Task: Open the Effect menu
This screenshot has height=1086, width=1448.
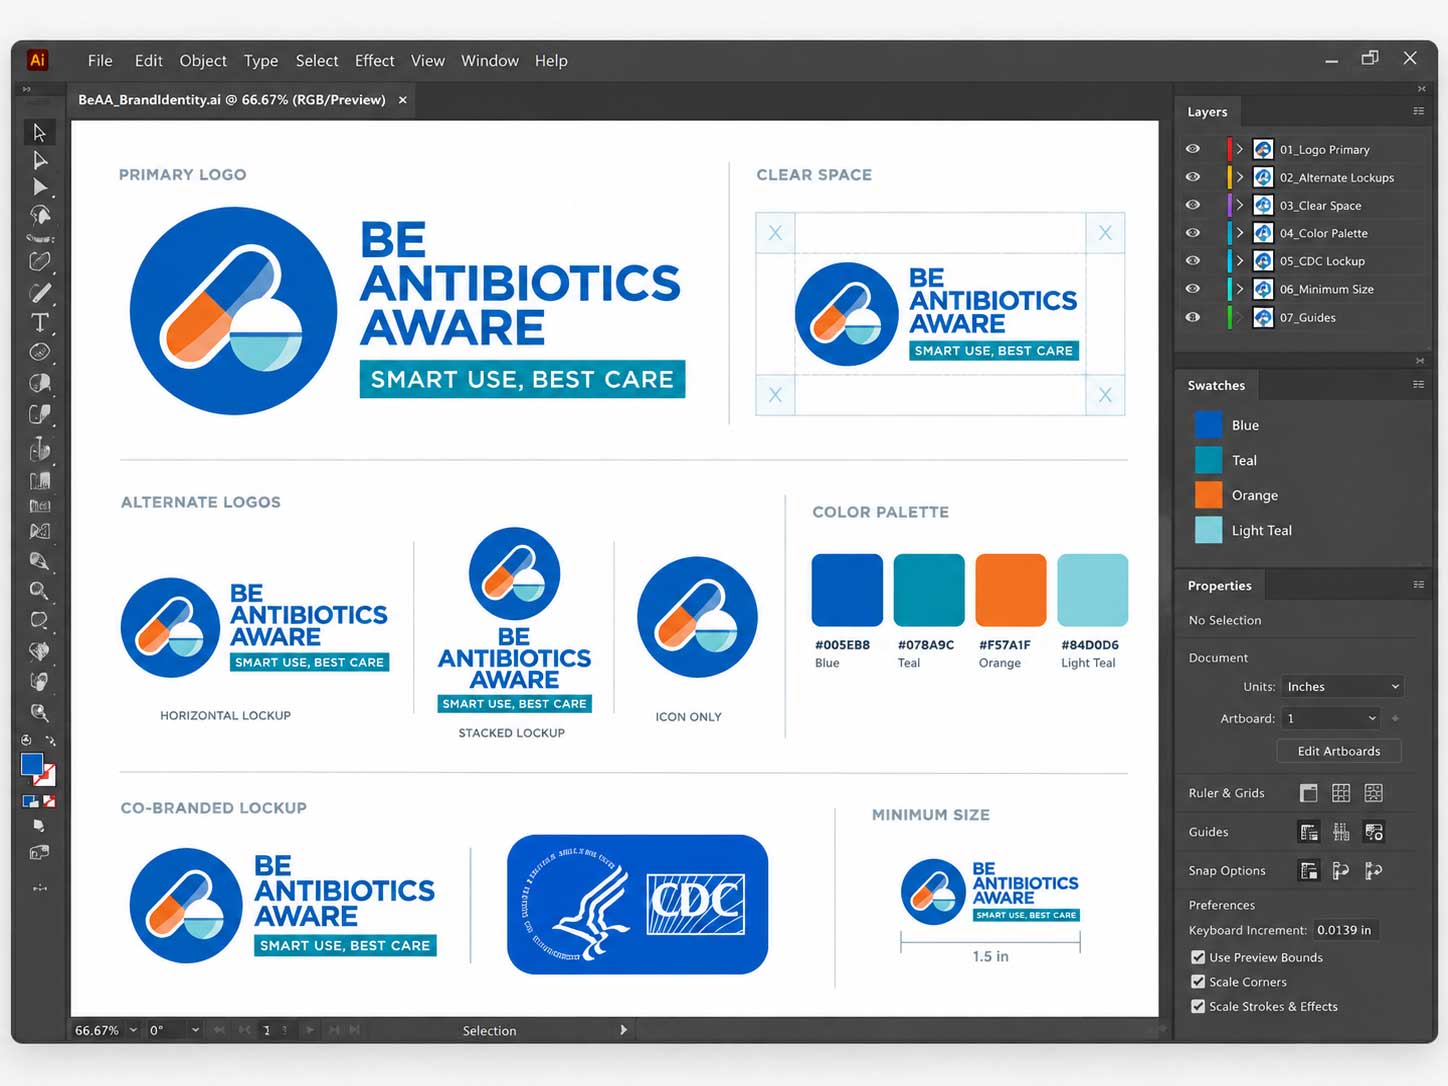Action: click(x=375, y=60)
